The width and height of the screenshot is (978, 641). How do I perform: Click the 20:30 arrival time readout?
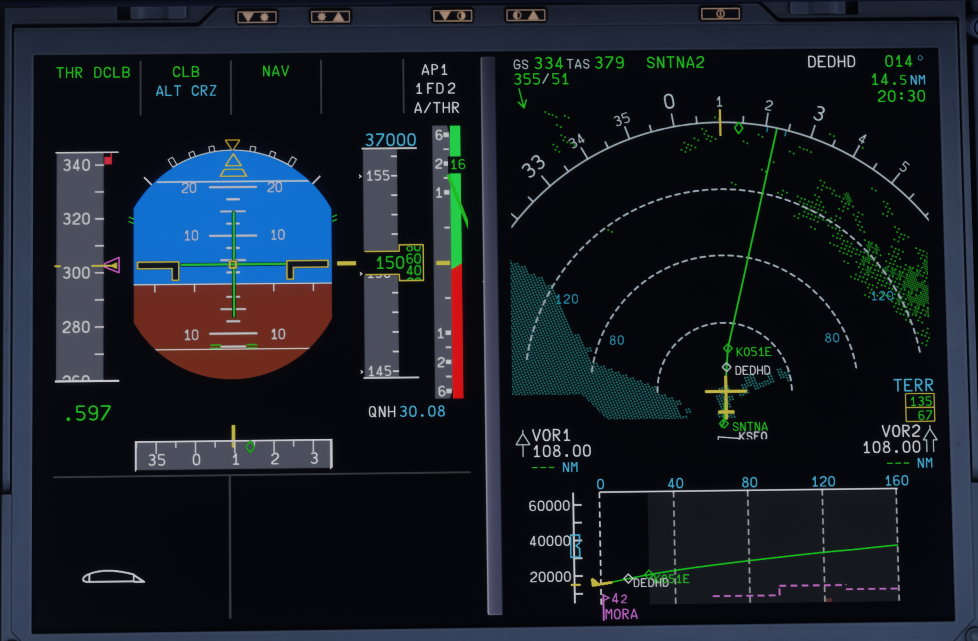click(x=901, y=96)
